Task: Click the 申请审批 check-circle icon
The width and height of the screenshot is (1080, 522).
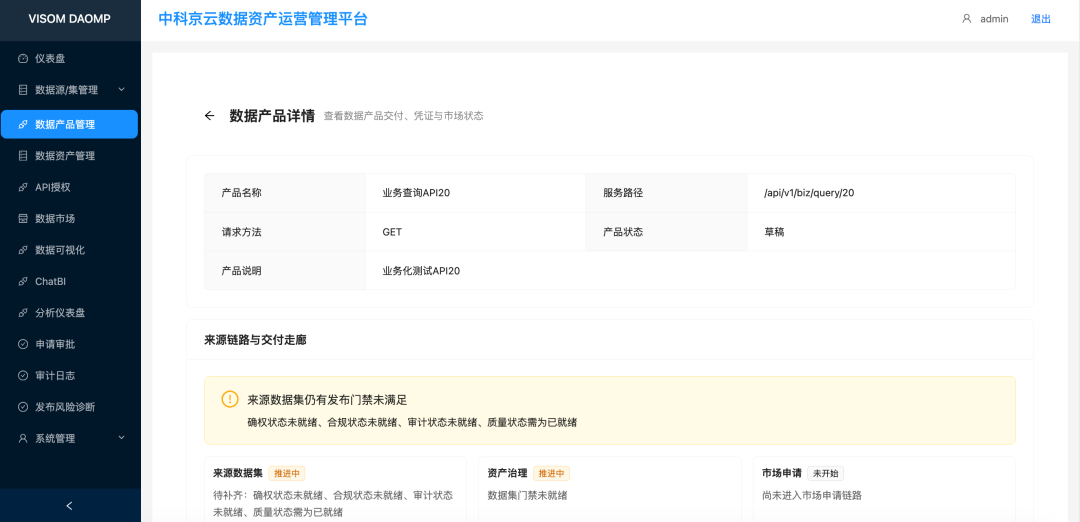Action: tap(23, 344)
